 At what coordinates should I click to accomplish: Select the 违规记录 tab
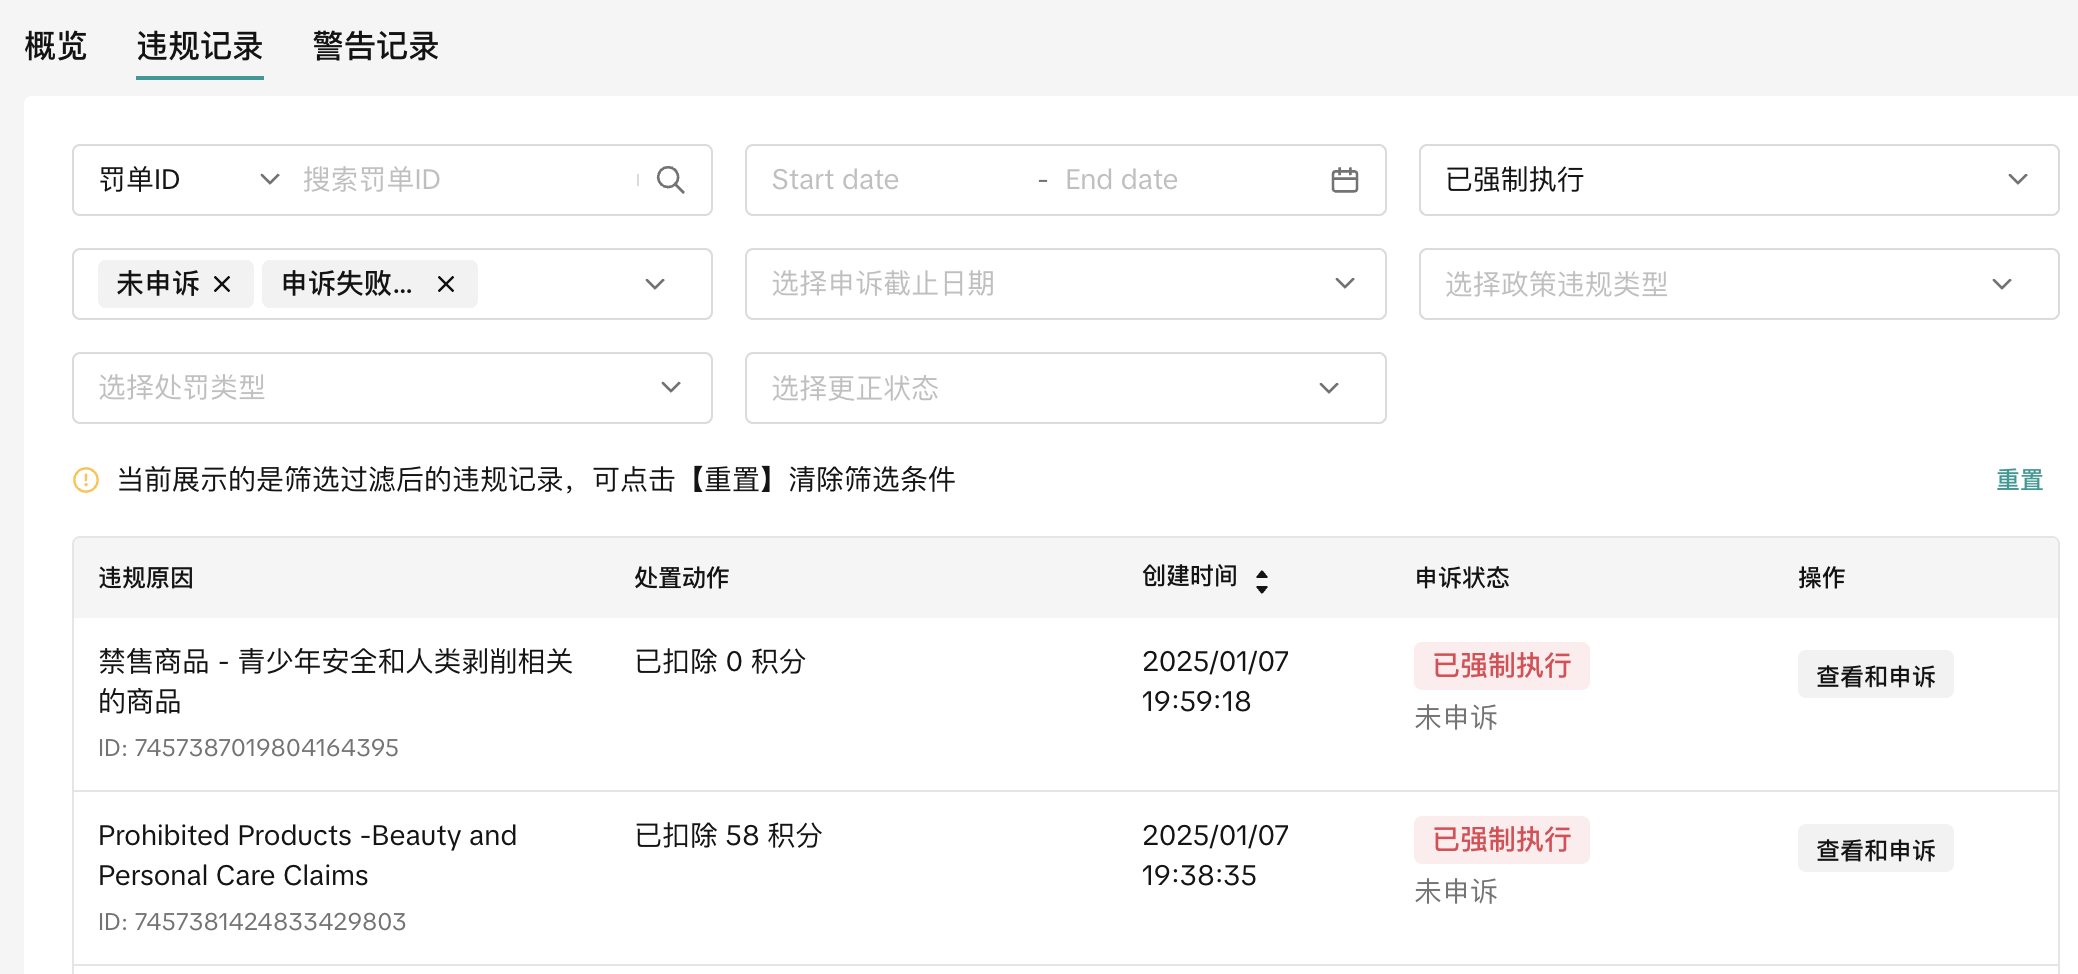(200, 46)
